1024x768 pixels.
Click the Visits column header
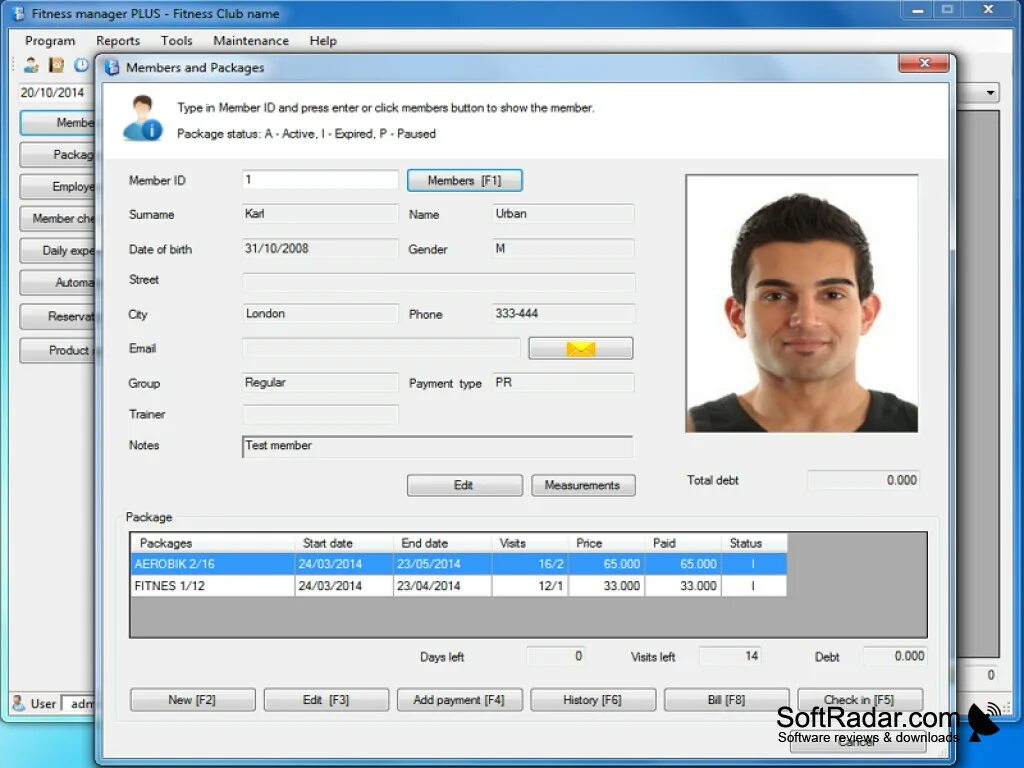click(x=530, y=543)
